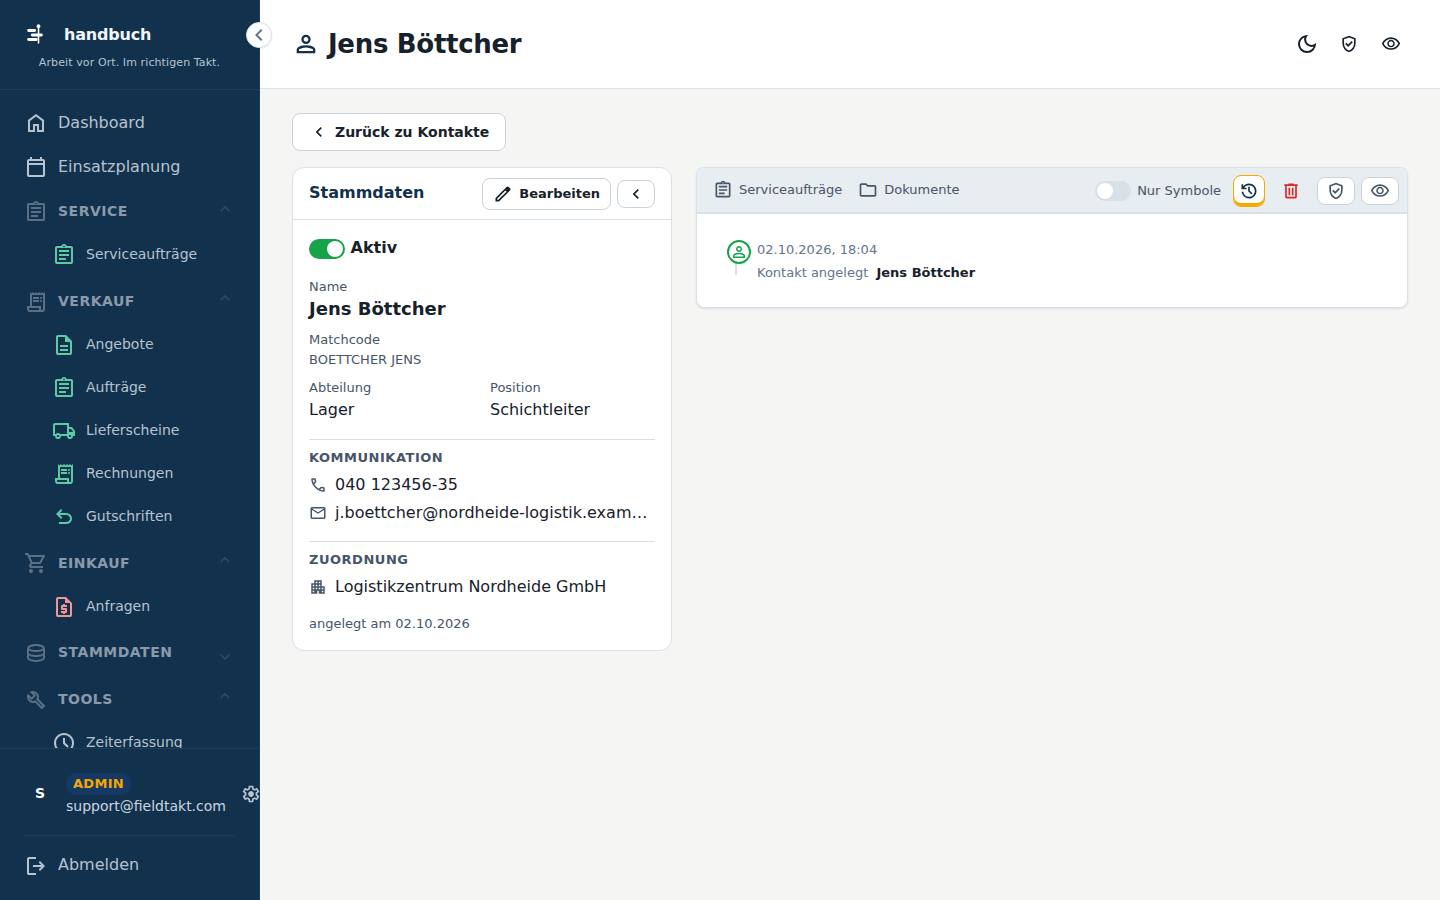Viewport: 1440px width, 900px height.
Task: Toggle the Aktiv switch off
Action: 327,249
